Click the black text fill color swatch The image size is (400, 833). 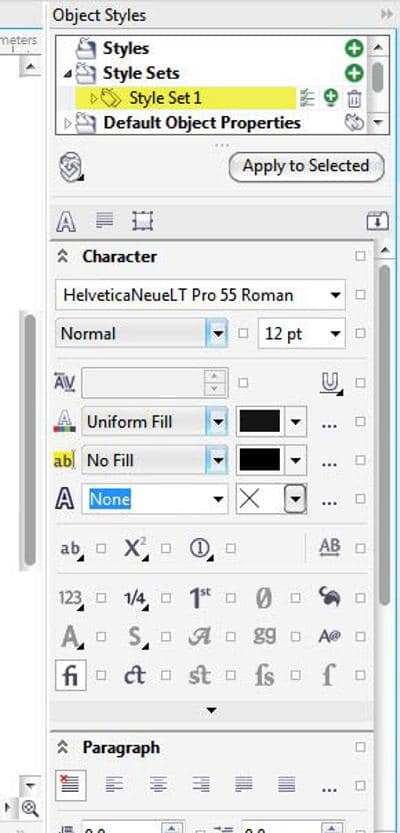[x=260, y=422]
